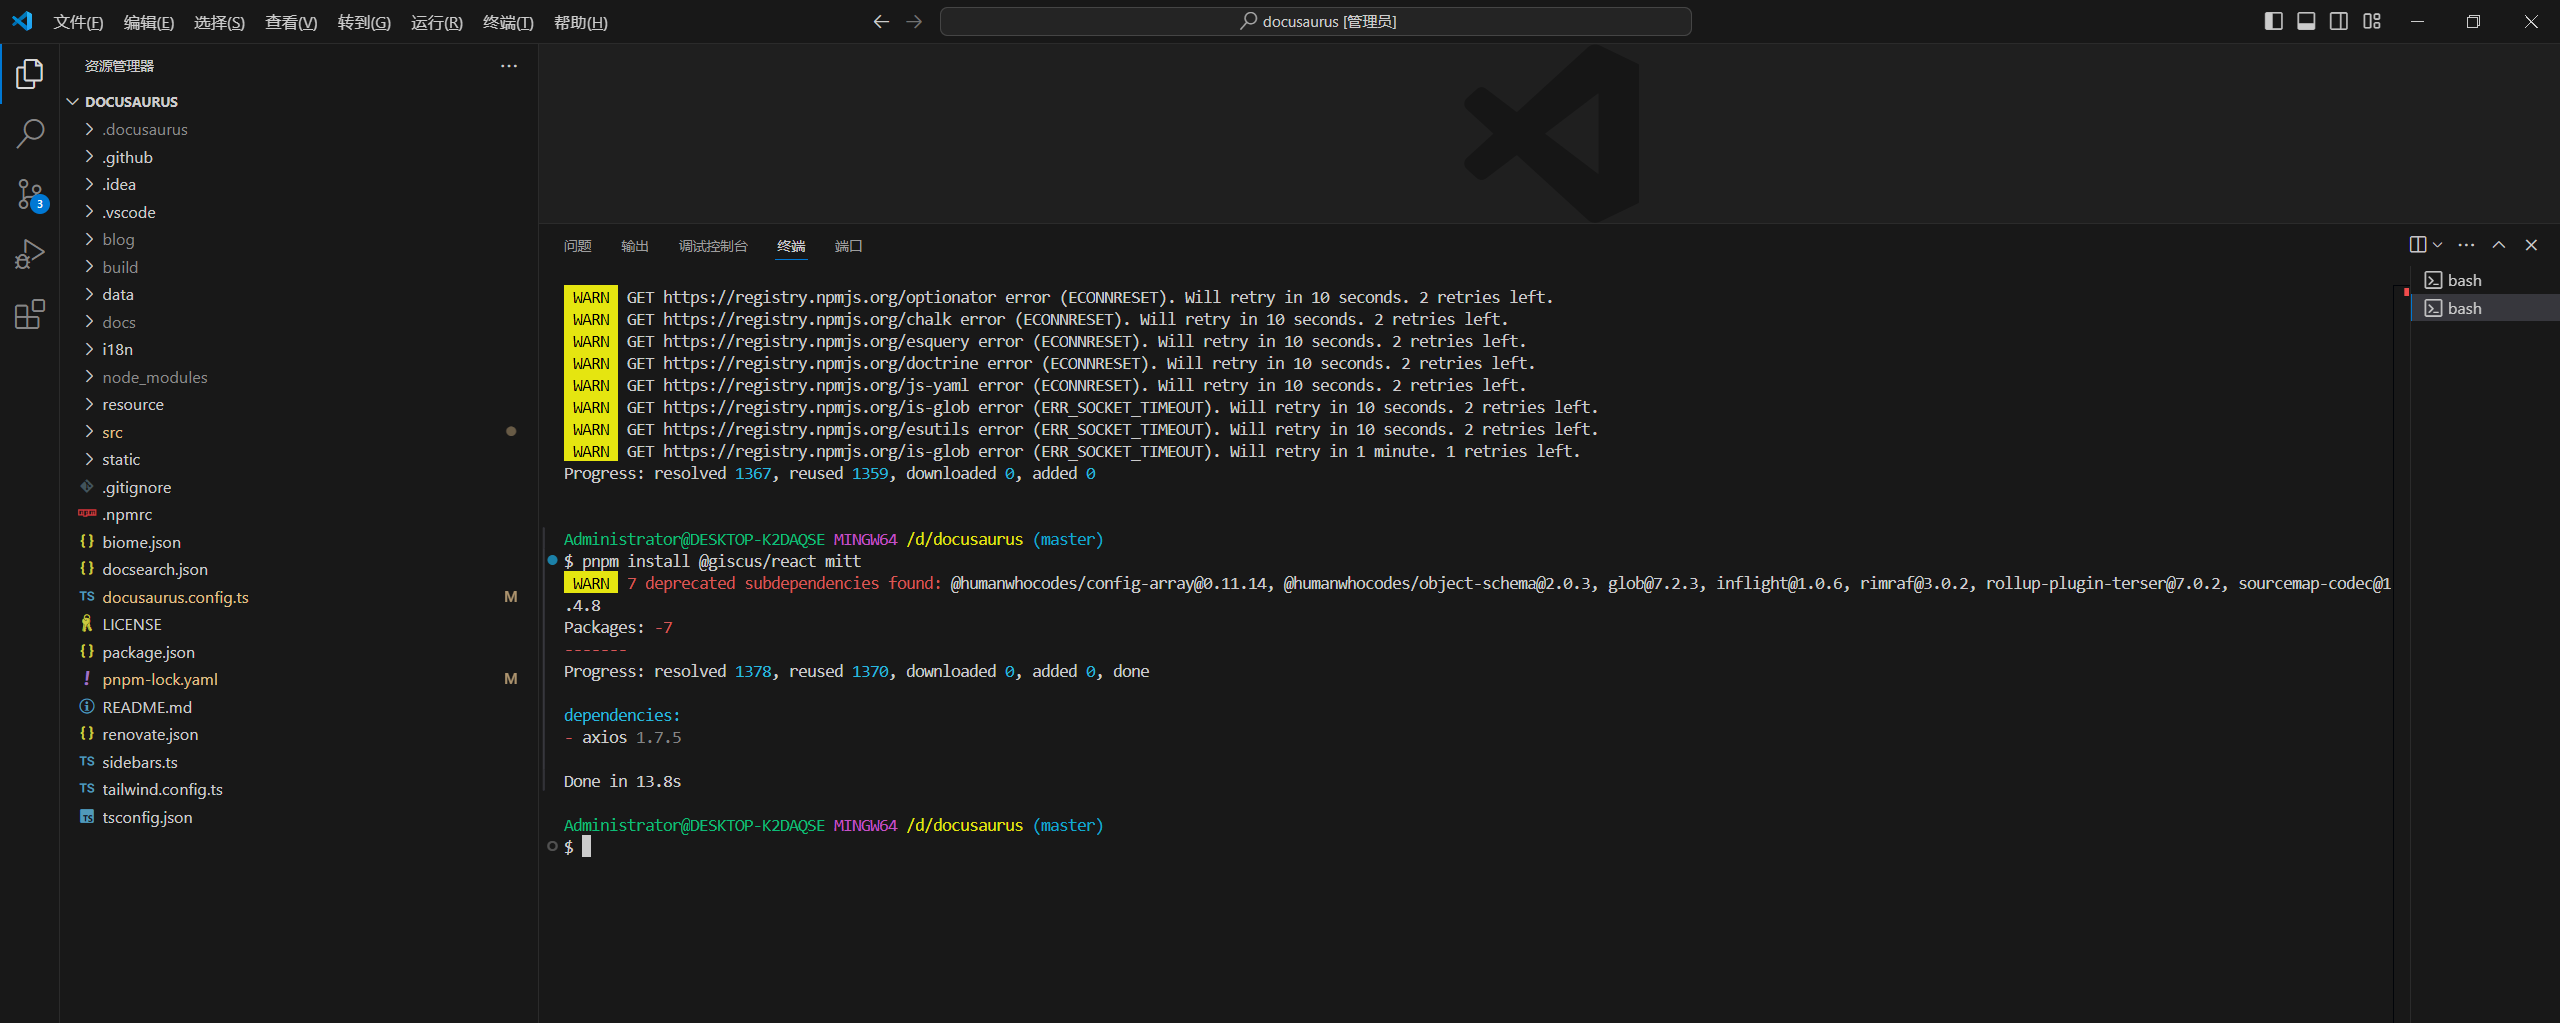Open the 查看(V) menu
The image size is (2560, 1023).
point(291,22)
